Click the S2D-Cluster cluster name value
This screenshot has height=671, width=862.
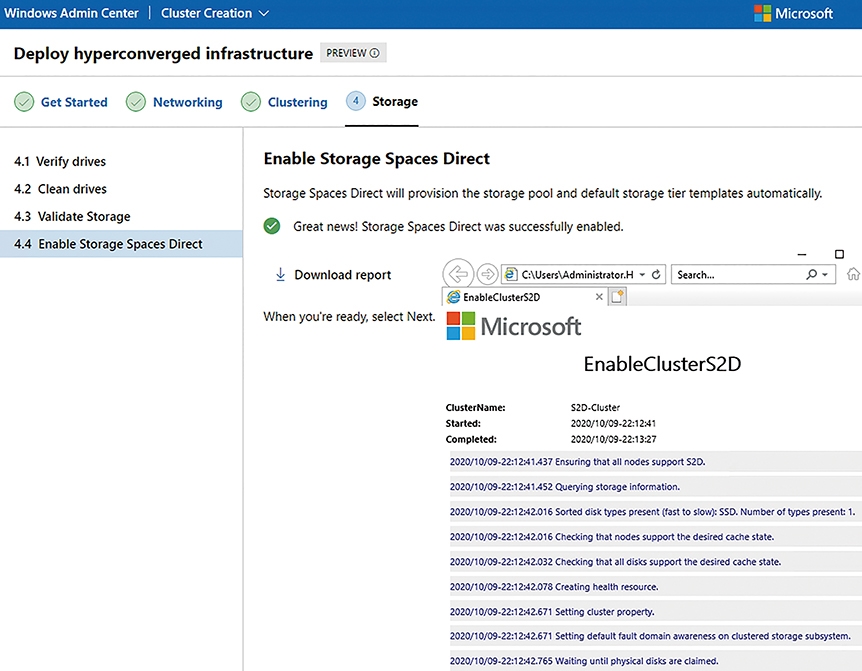(x=595, y=408)
